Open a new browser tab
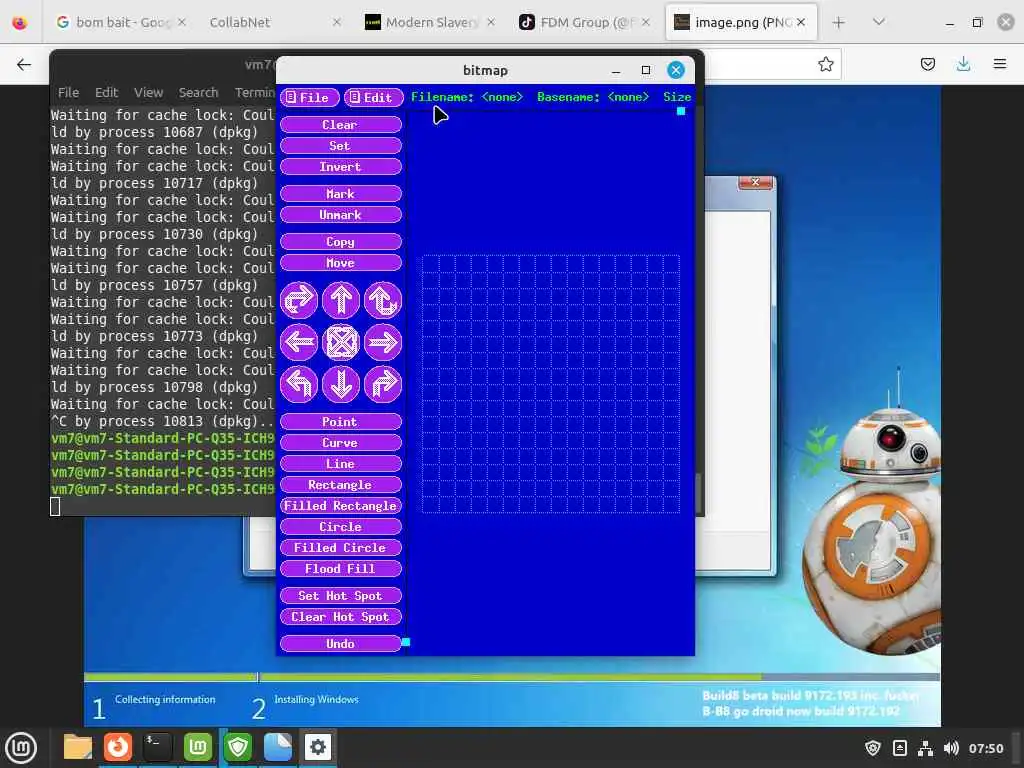Image resolution: width=1024 pixels, height=768 pixels. [839, 22]
